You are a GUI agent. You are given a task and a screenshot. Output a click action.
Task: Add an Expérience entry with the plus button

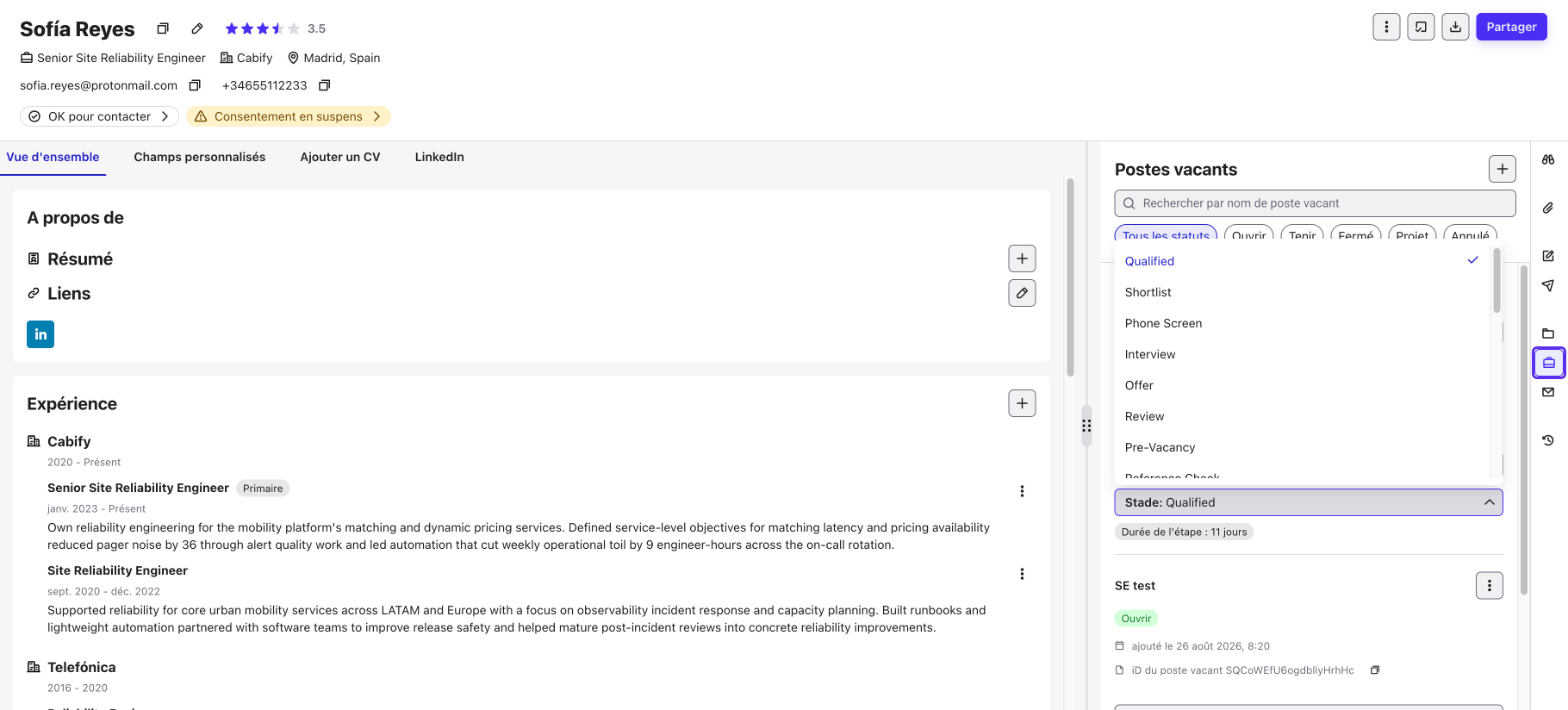click(x=1022, y=403)
